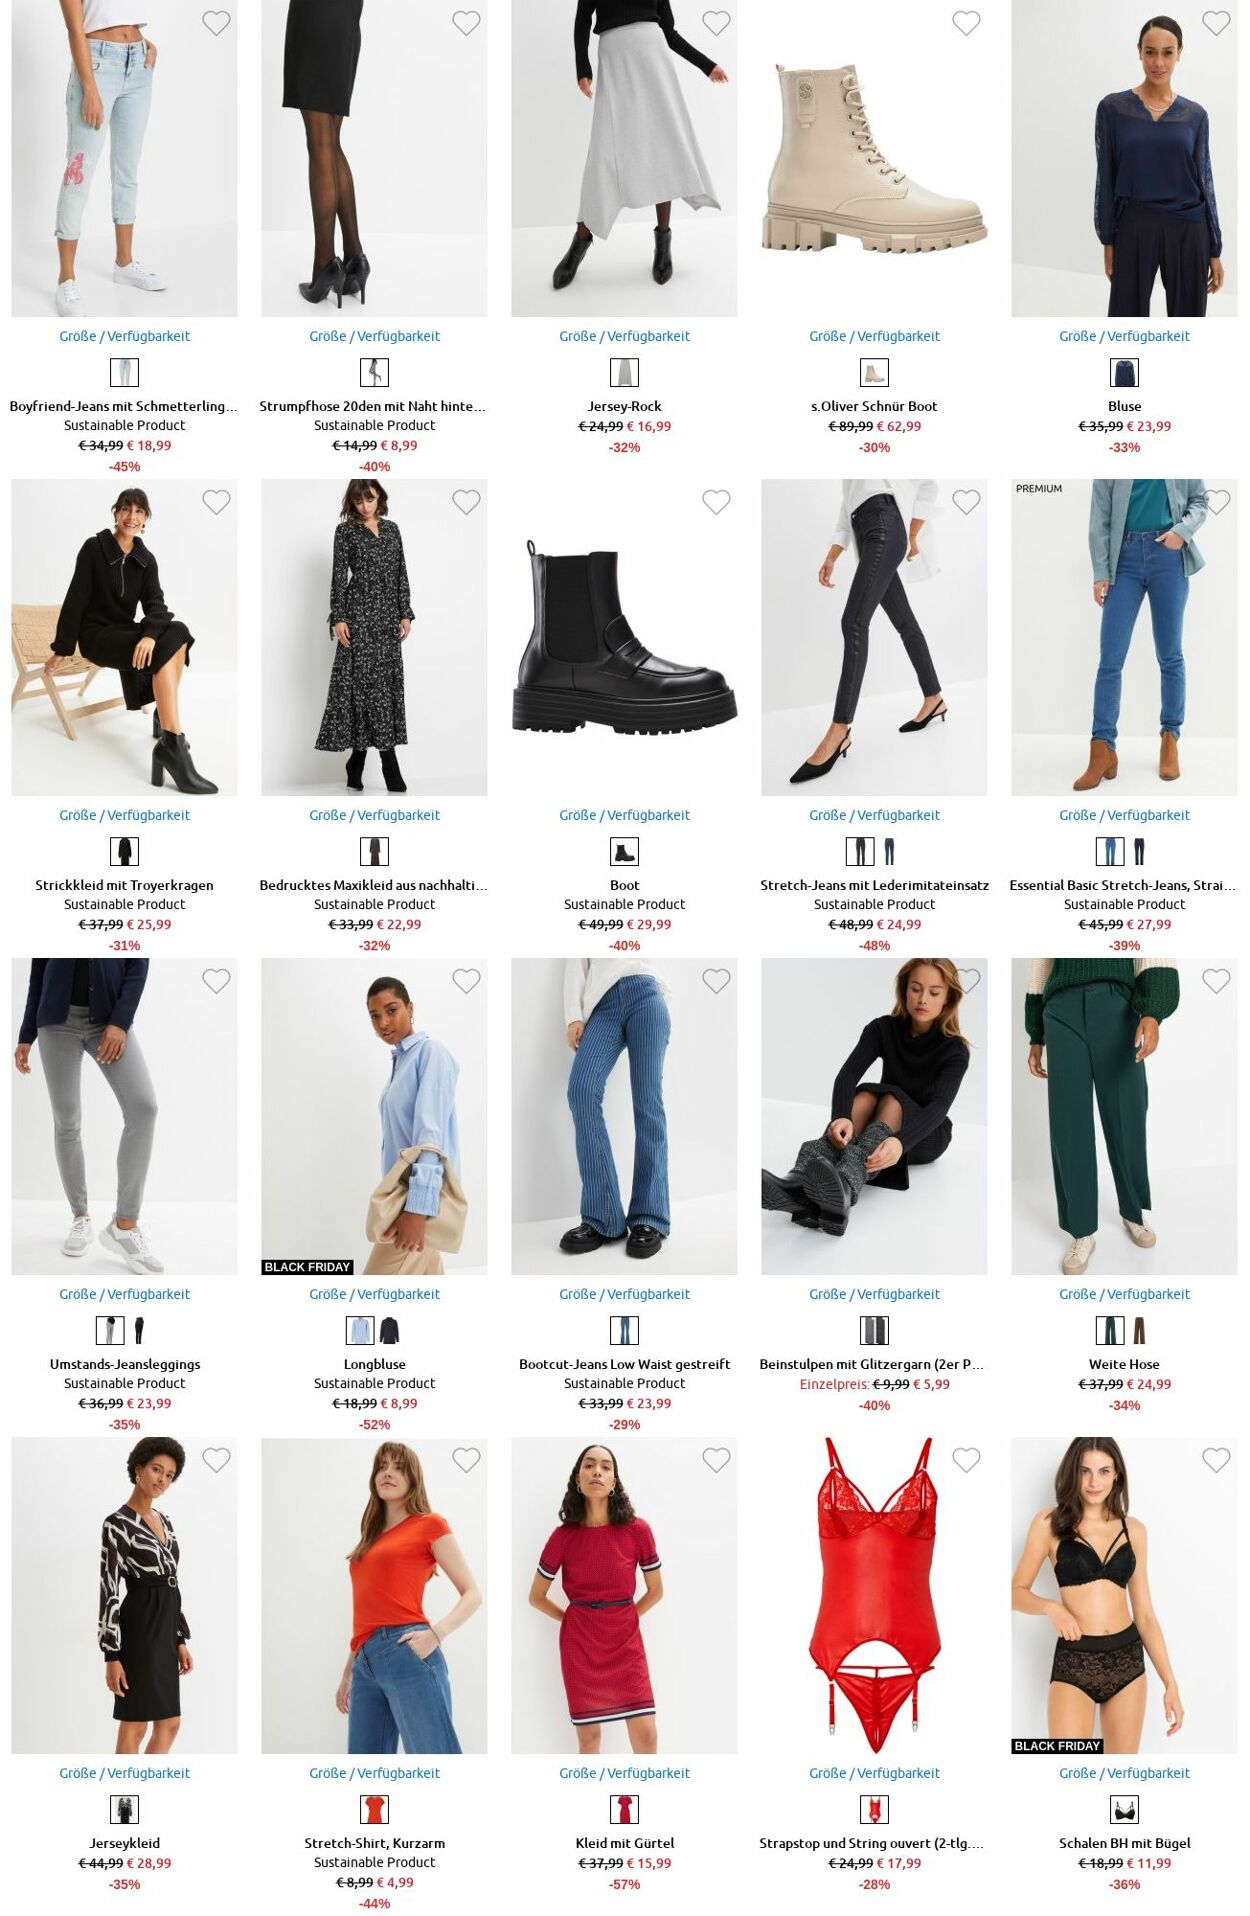The image size is (1250, 1916).
Task: Open the Bedrucktes Maxikleid product title link
Action: (374, 885)
